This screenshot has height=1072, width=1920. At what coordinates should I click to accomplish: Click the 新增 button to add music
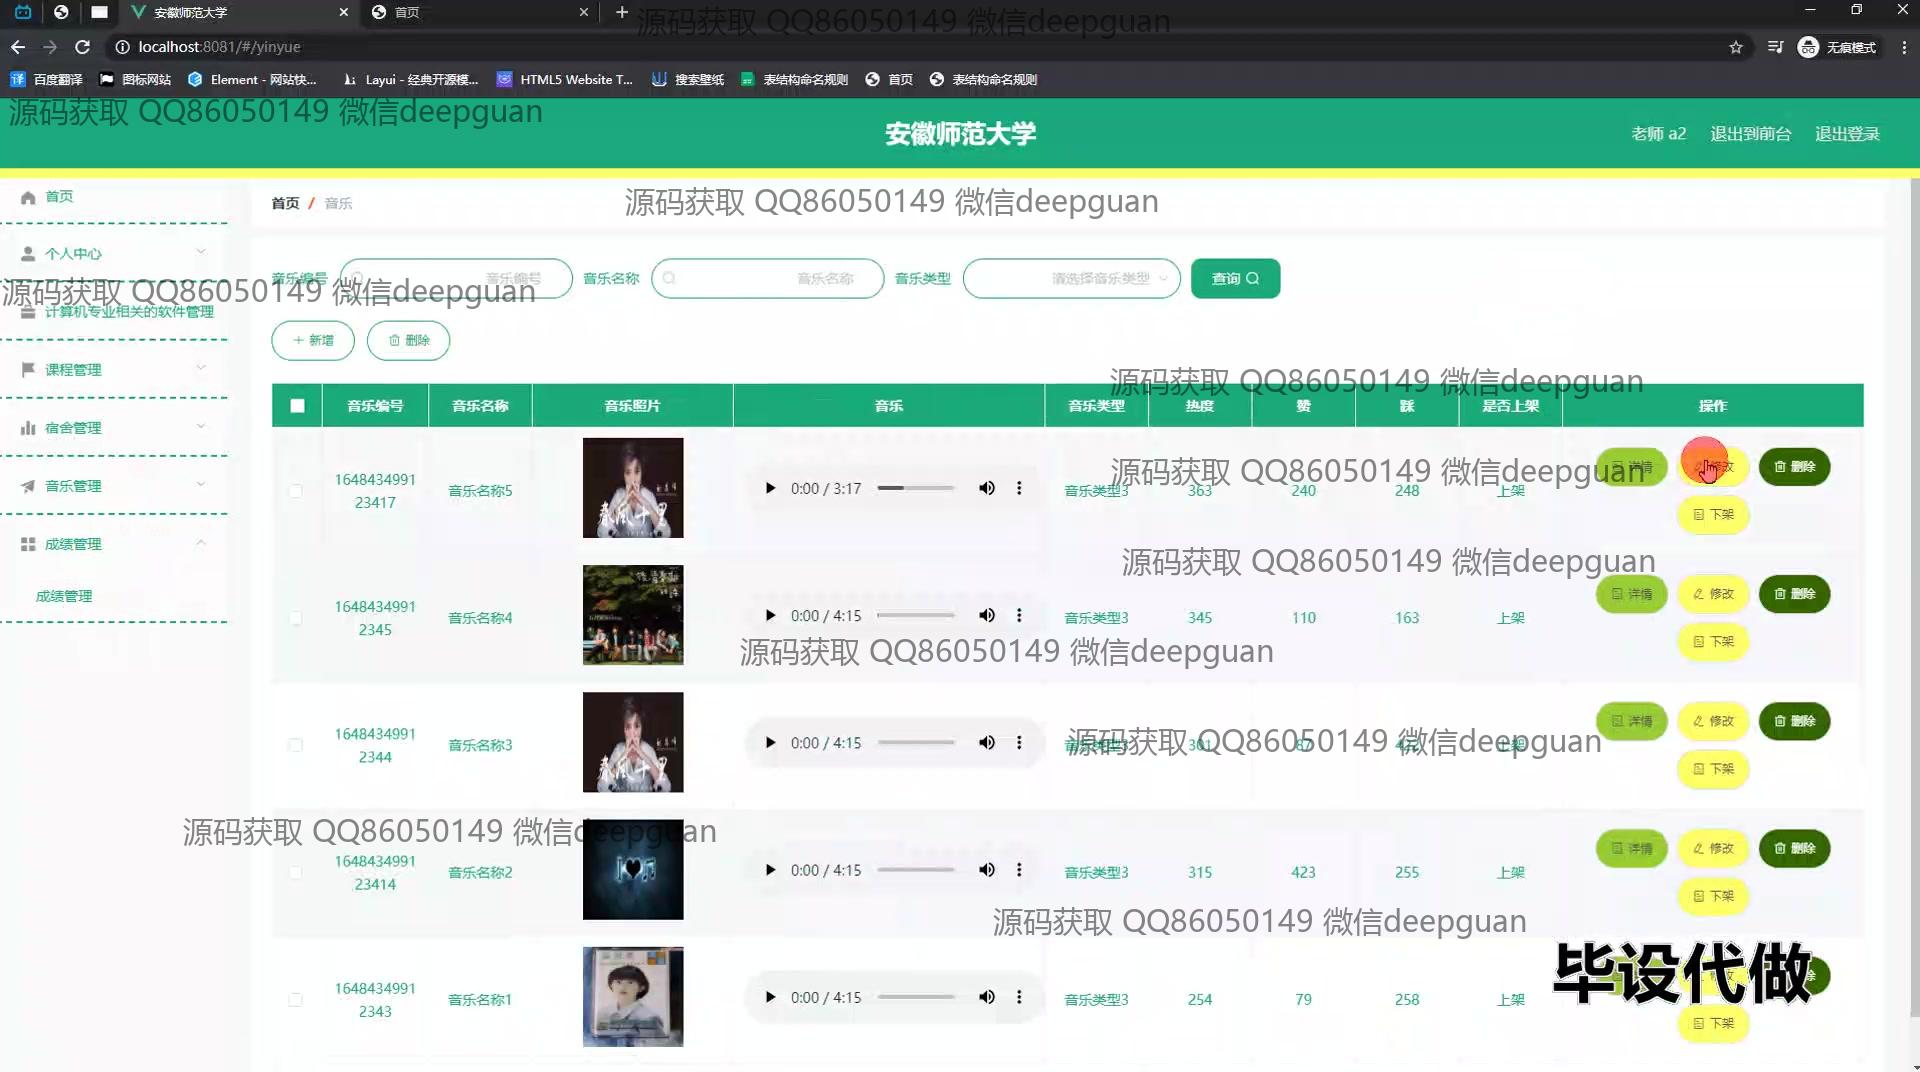coord(313,341)
